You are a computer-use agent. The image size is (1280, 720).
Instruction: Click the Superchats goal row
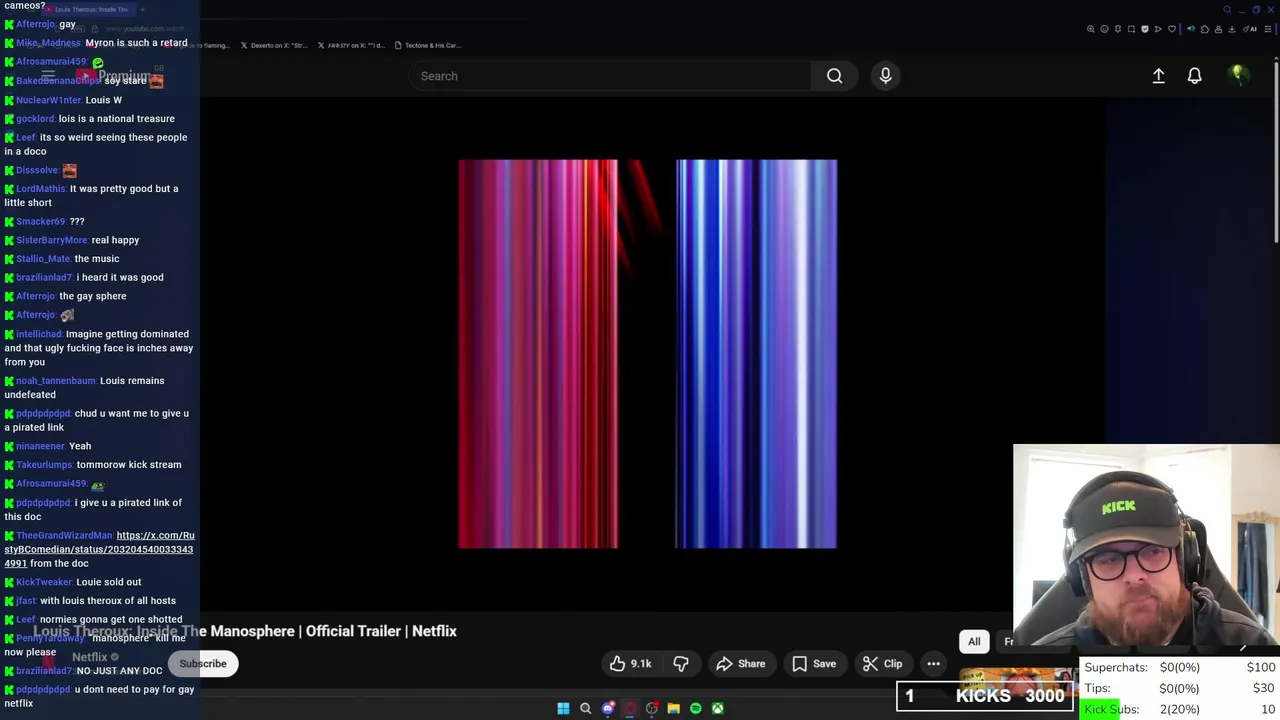tap(1181, 667)
